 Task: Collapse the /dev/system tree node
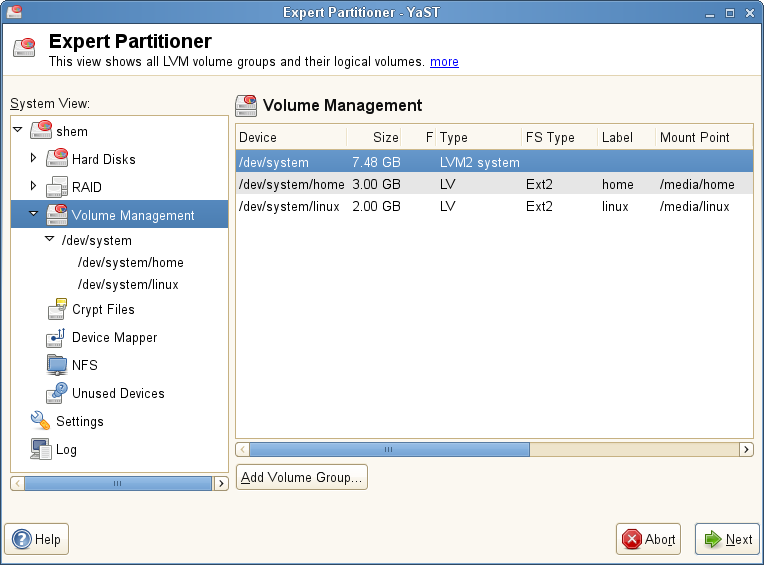(50, 239)
